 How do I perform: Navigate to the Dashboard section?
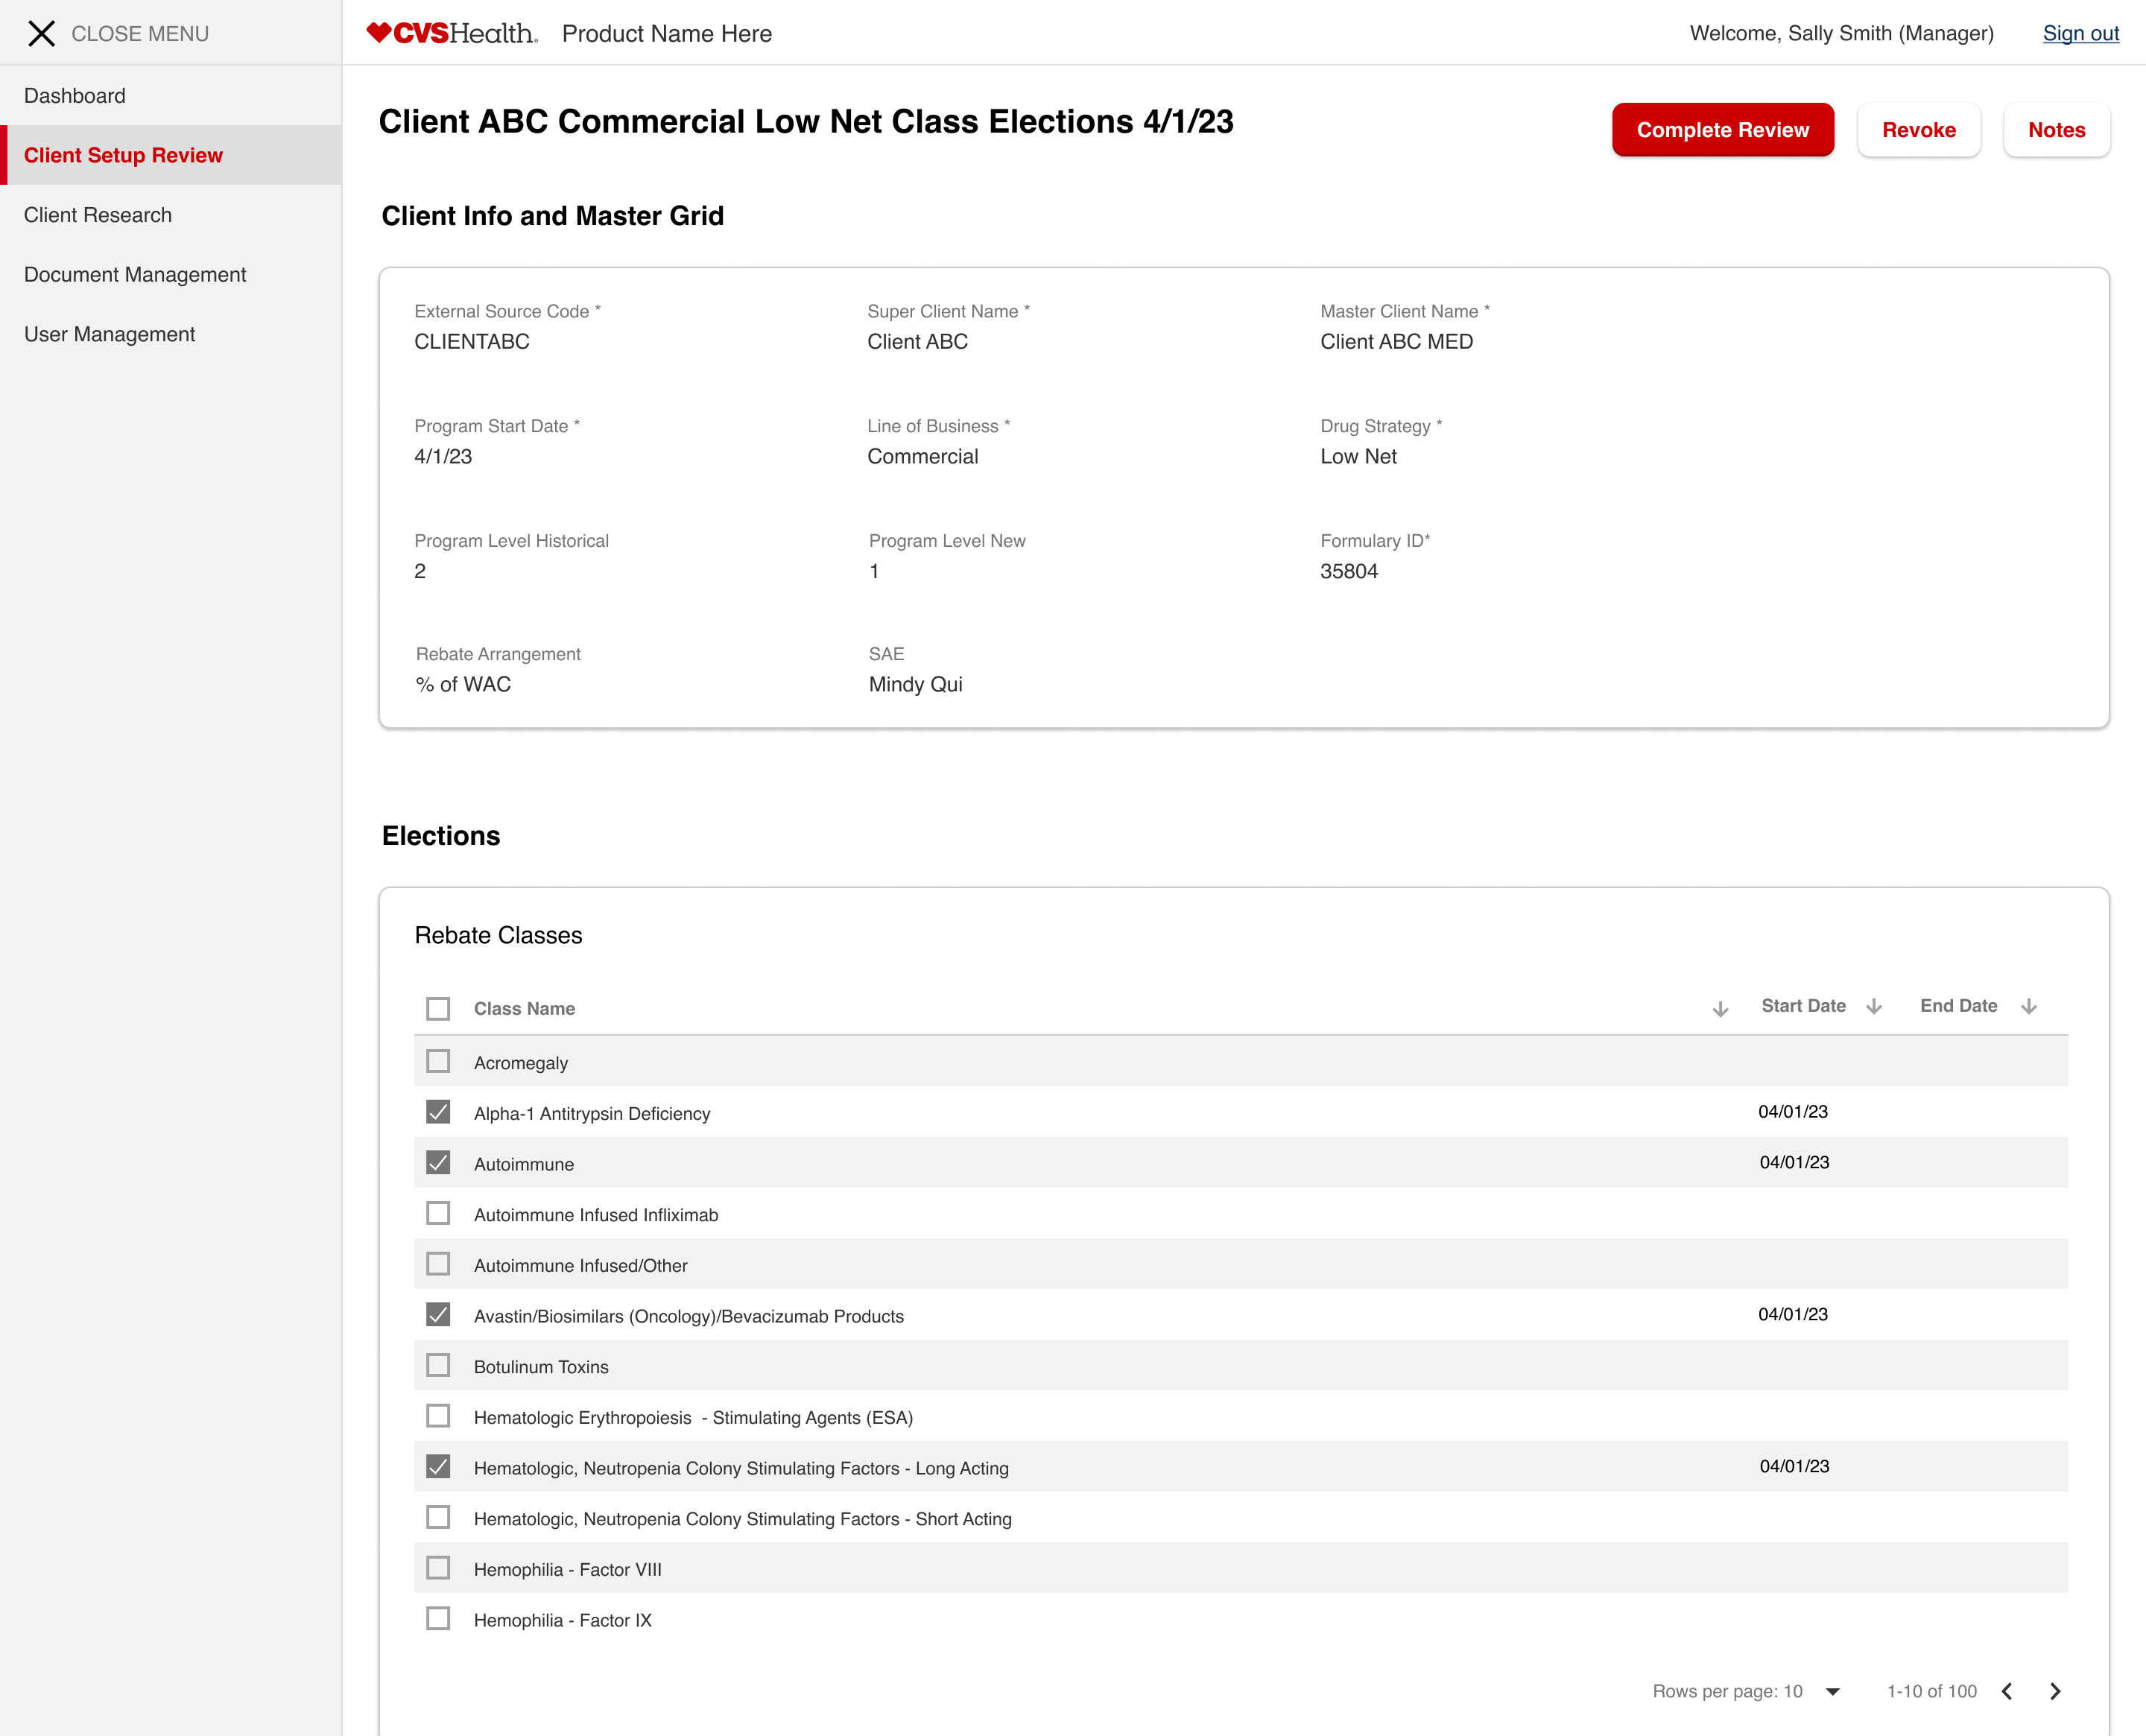point(74,95)
